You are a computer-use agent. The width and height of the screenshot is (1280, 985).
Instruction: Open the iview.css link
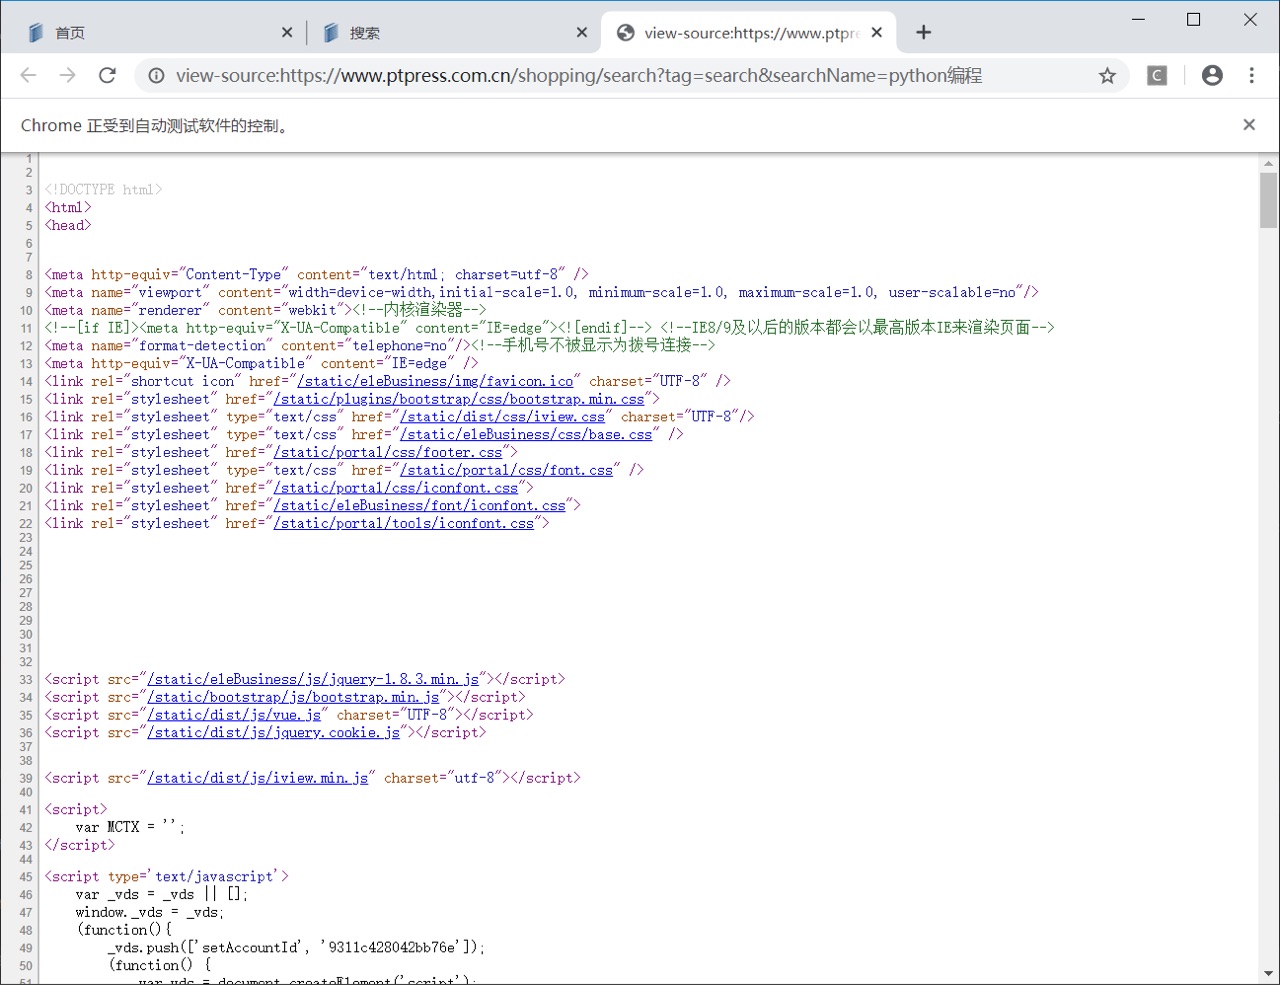(x=502, y=417)
